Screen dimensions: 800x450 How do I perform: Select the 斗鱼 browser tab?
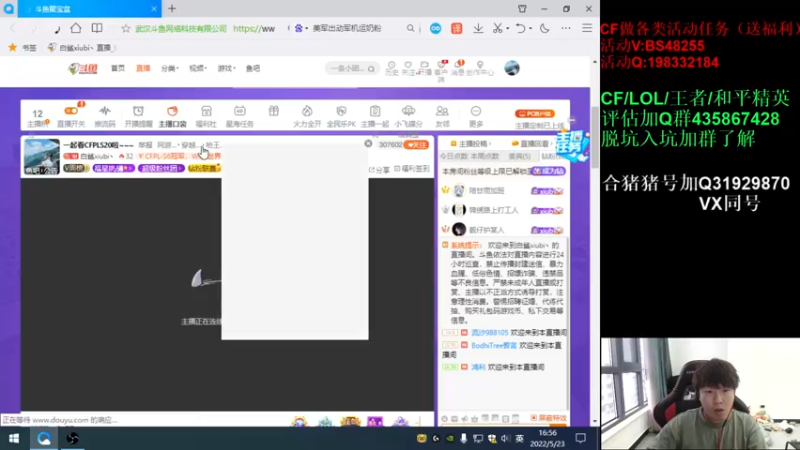[89, 9]
